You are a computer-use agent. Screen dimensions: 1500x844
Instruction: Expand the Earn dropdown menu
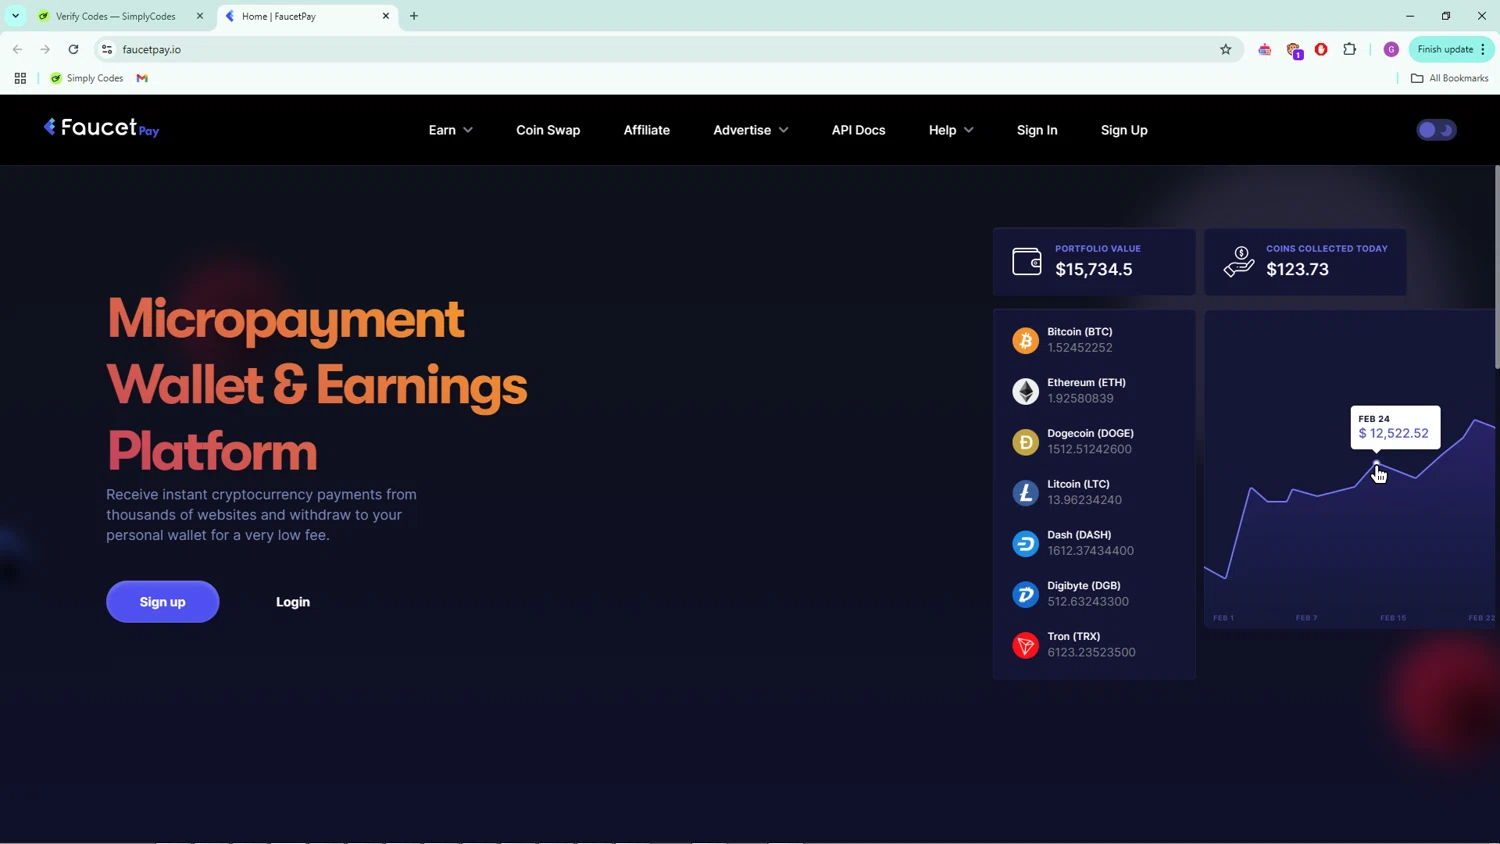[450, 130]
